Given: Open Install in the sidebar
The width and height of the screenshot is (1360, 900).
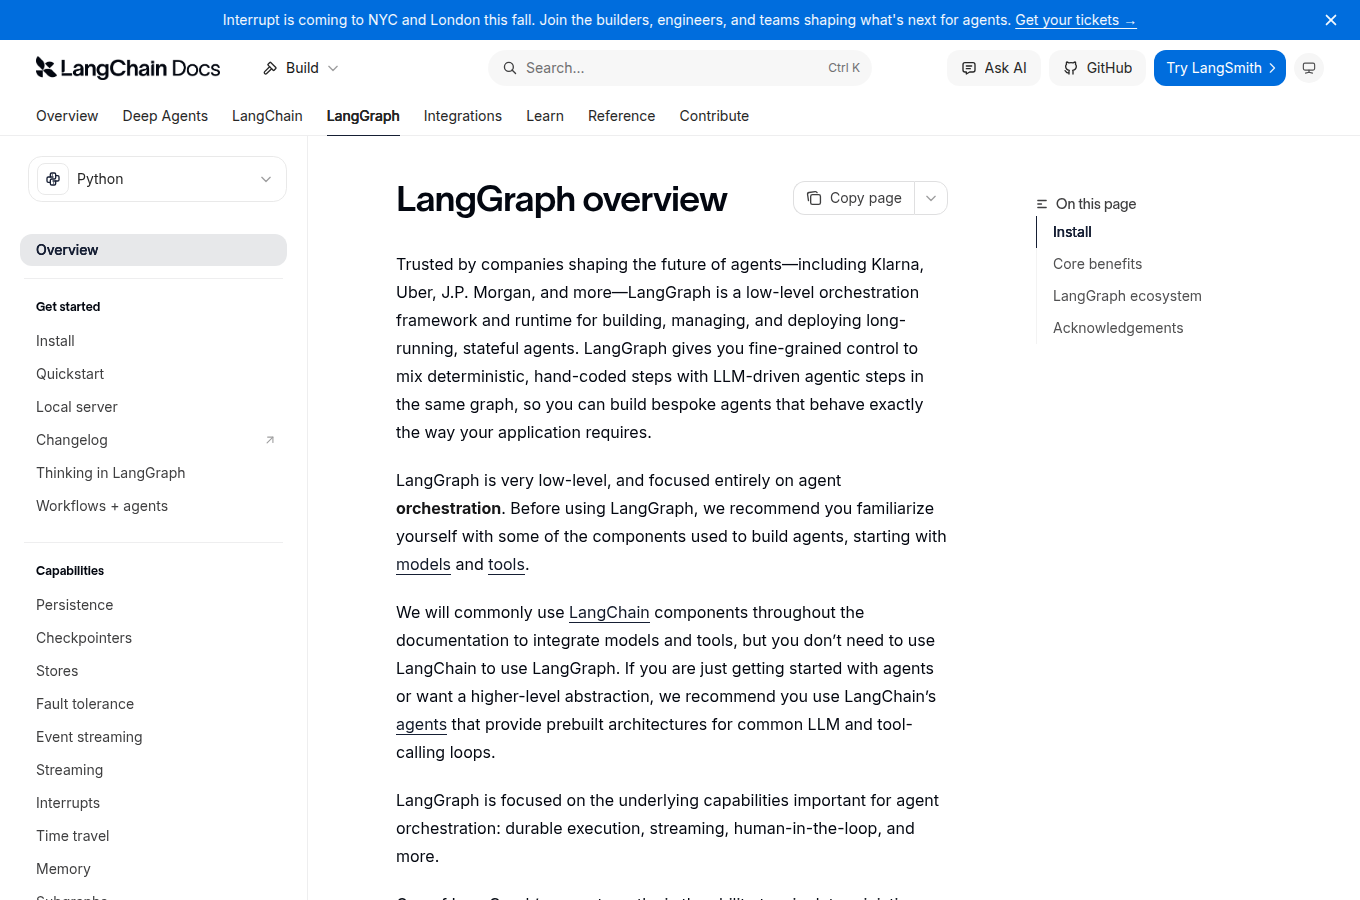Looking at the screenshot, I should point(55,341).
